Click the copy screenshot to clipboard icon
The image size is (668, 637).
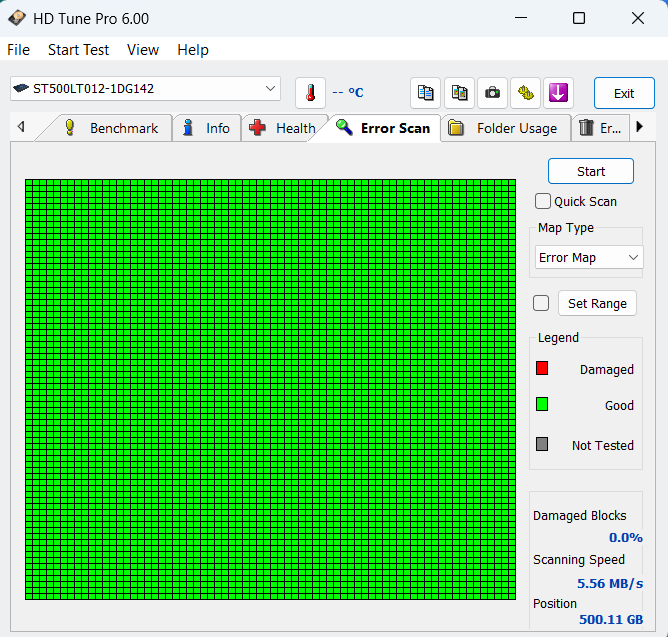click(x=459, y=92)
